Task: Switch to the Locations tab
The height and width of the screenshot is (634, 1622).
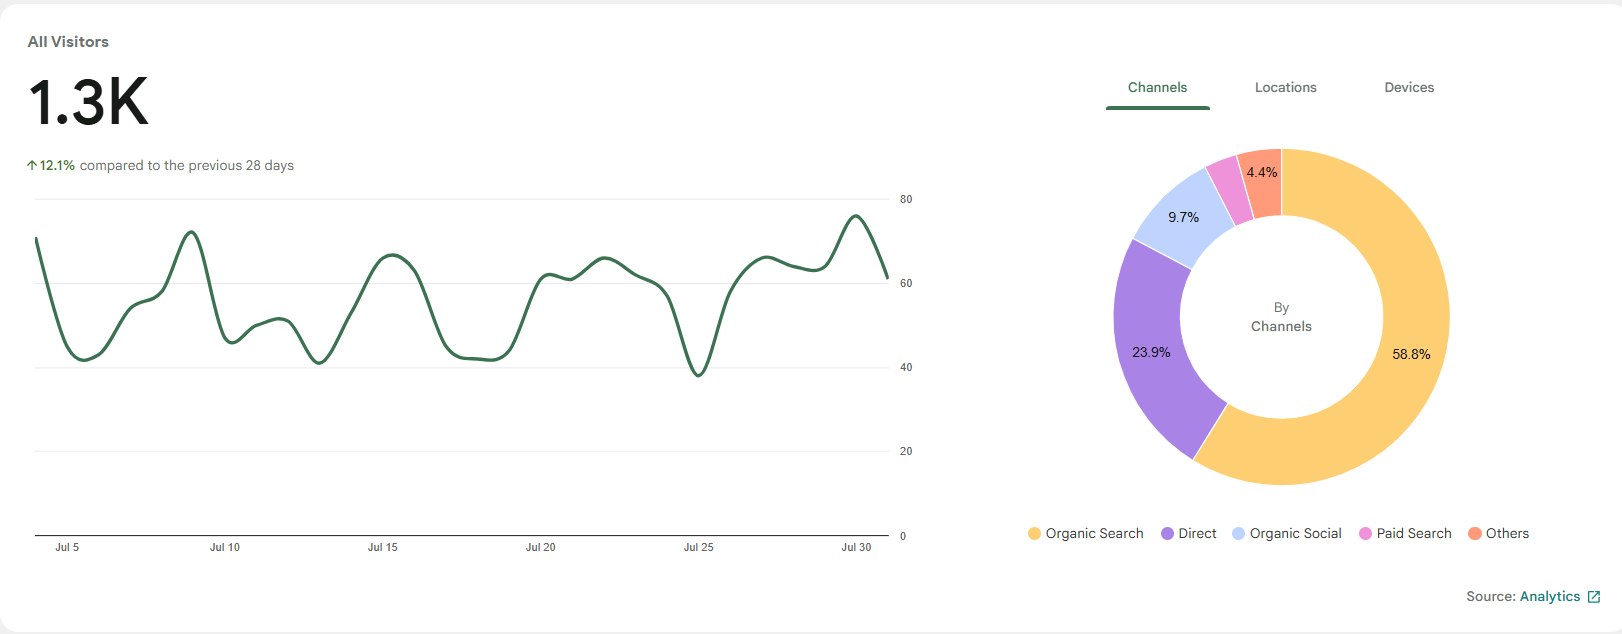Action: (x=1285, y=88)
